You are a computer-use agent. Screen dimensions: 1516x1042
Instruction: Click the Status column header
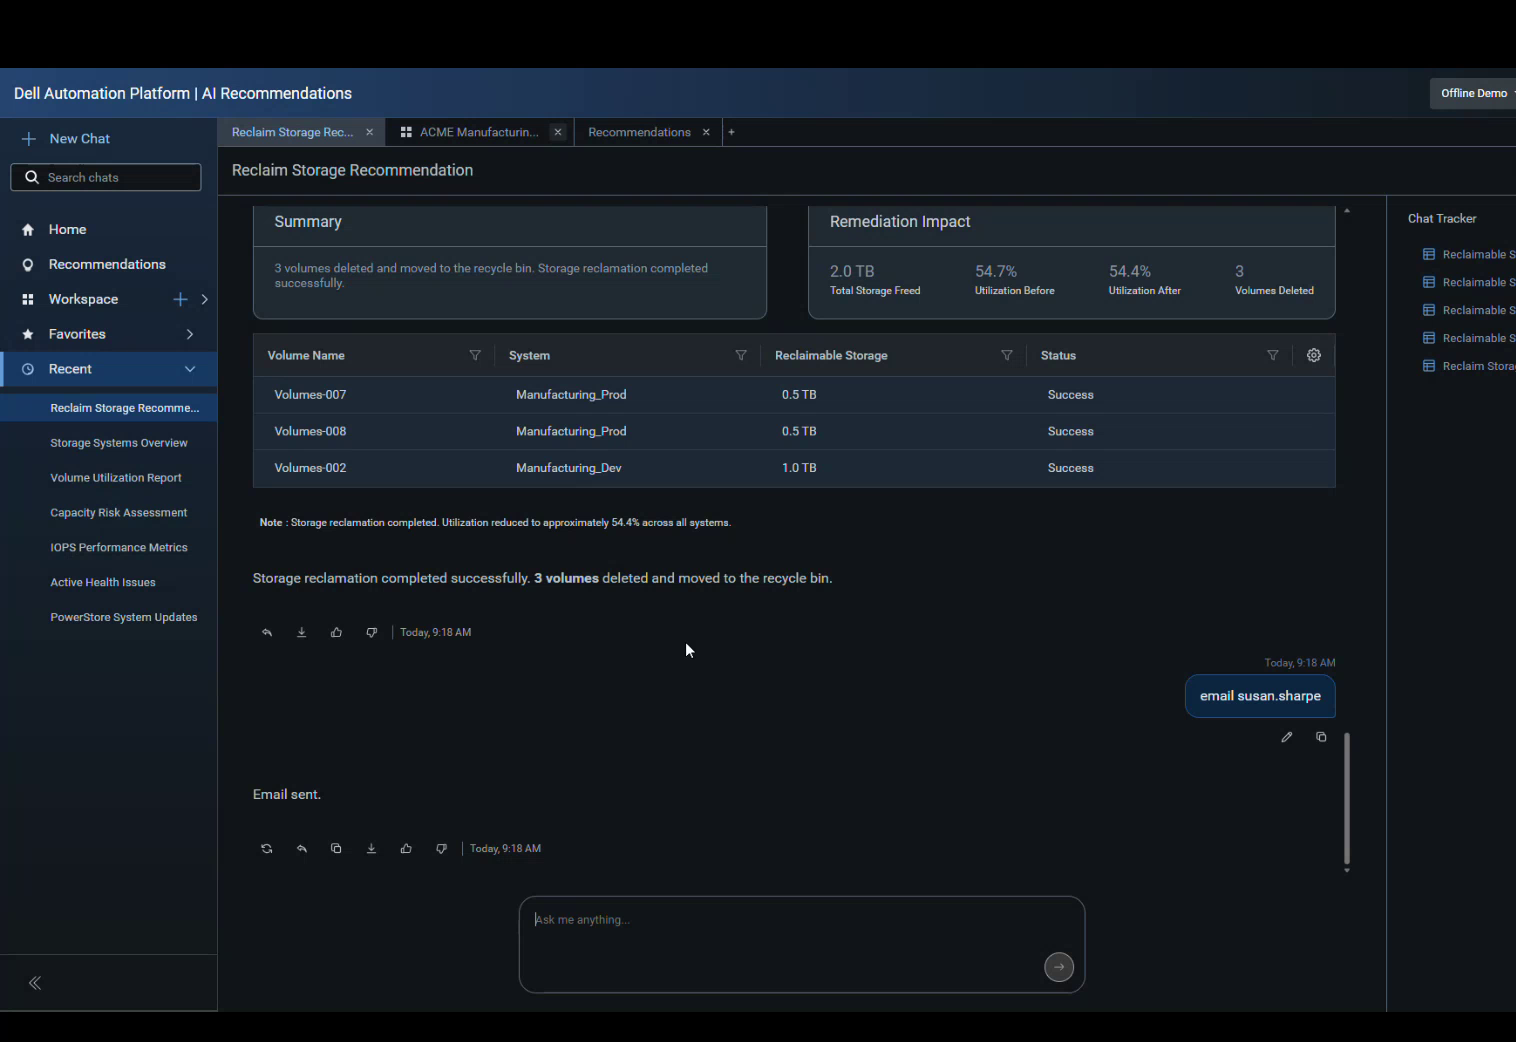(x=1058, y=355)
